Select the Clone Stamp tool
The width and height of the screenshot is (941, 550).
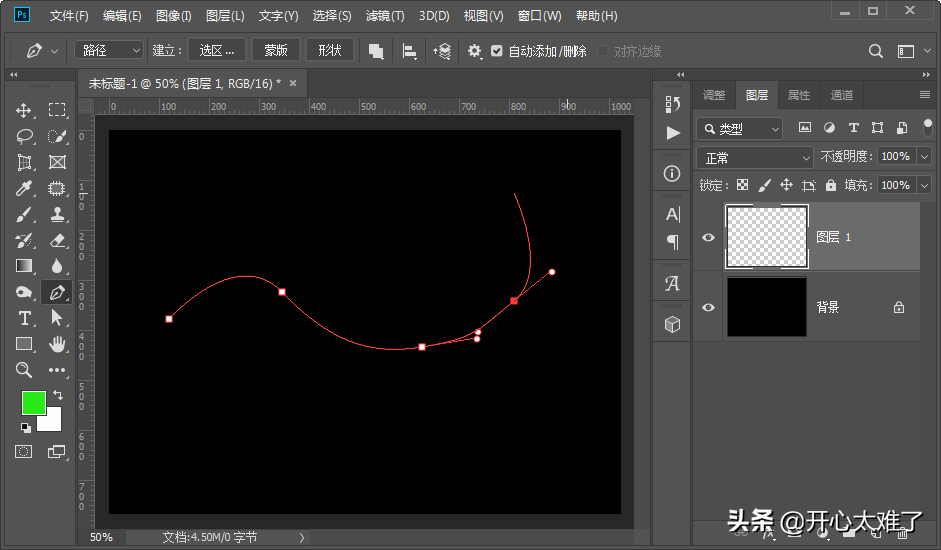pos(57,214)
